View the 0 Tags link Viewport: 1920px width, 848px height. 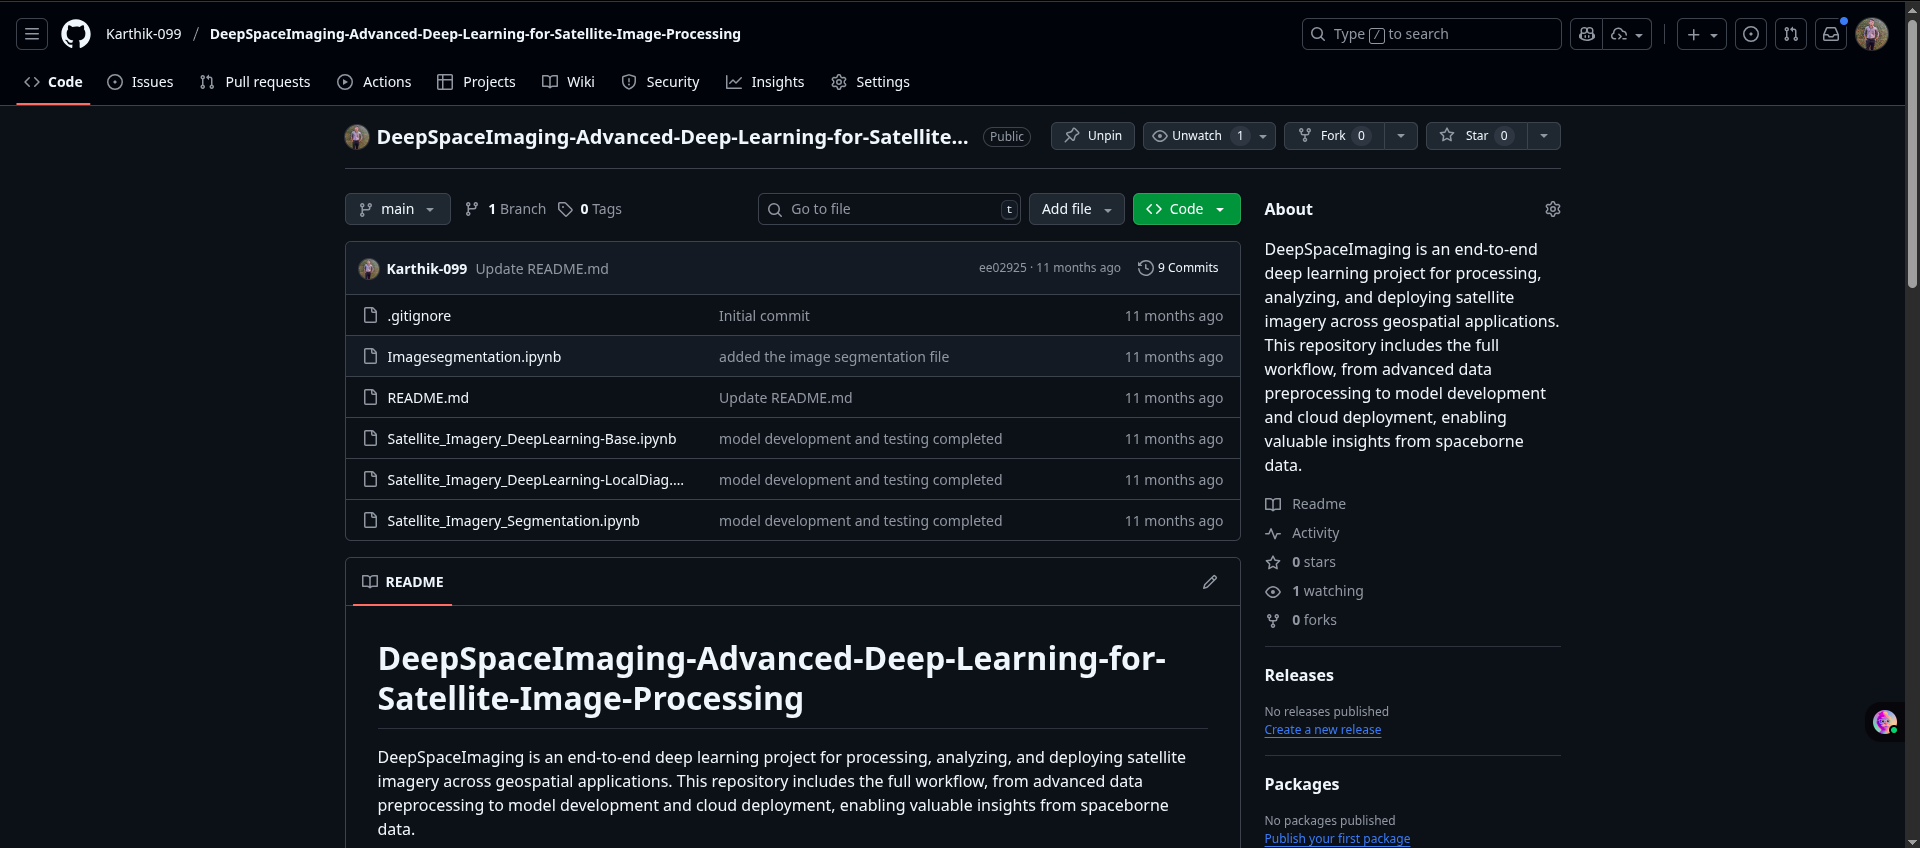pyautogui.click(x=590, y=209)
